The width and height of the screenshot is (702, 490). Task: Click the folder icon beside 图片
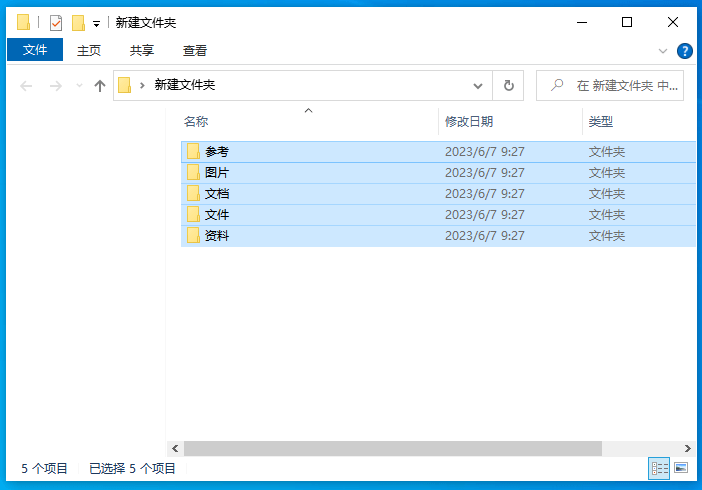(x=193, y=172)
